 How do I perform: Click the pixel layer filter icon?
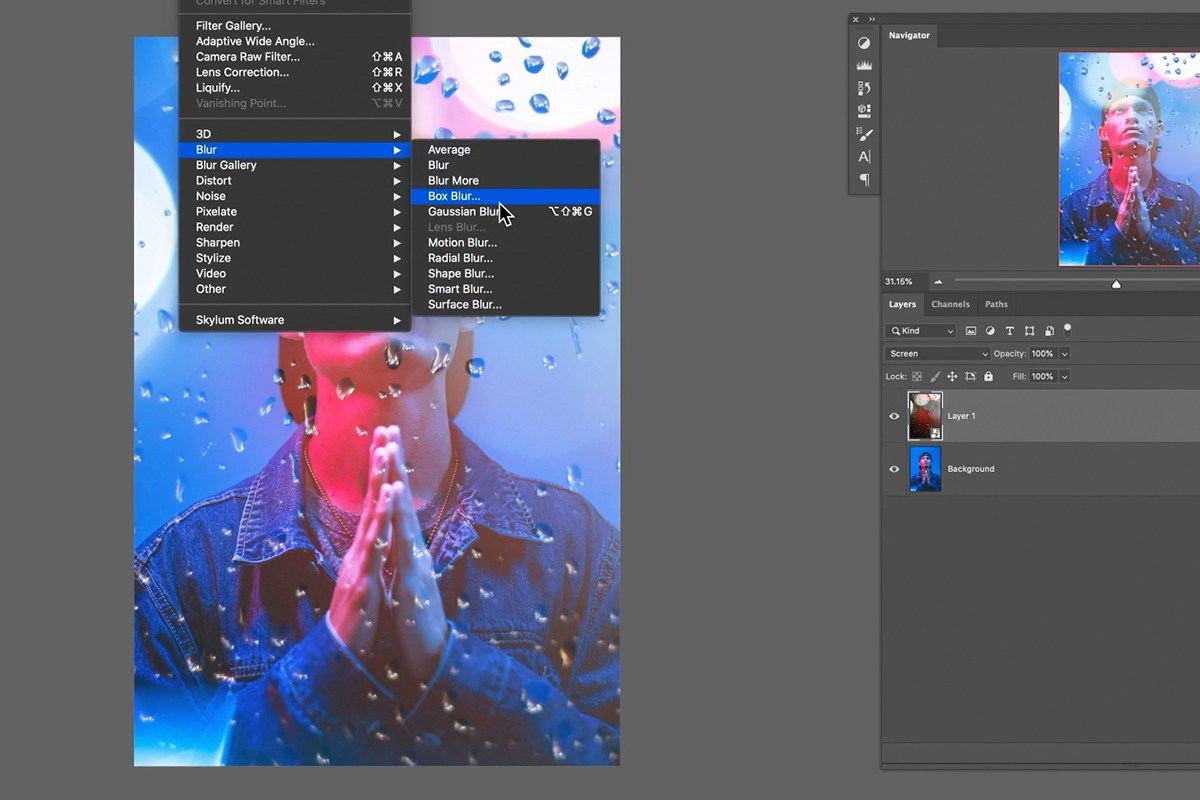coord(971,331)
